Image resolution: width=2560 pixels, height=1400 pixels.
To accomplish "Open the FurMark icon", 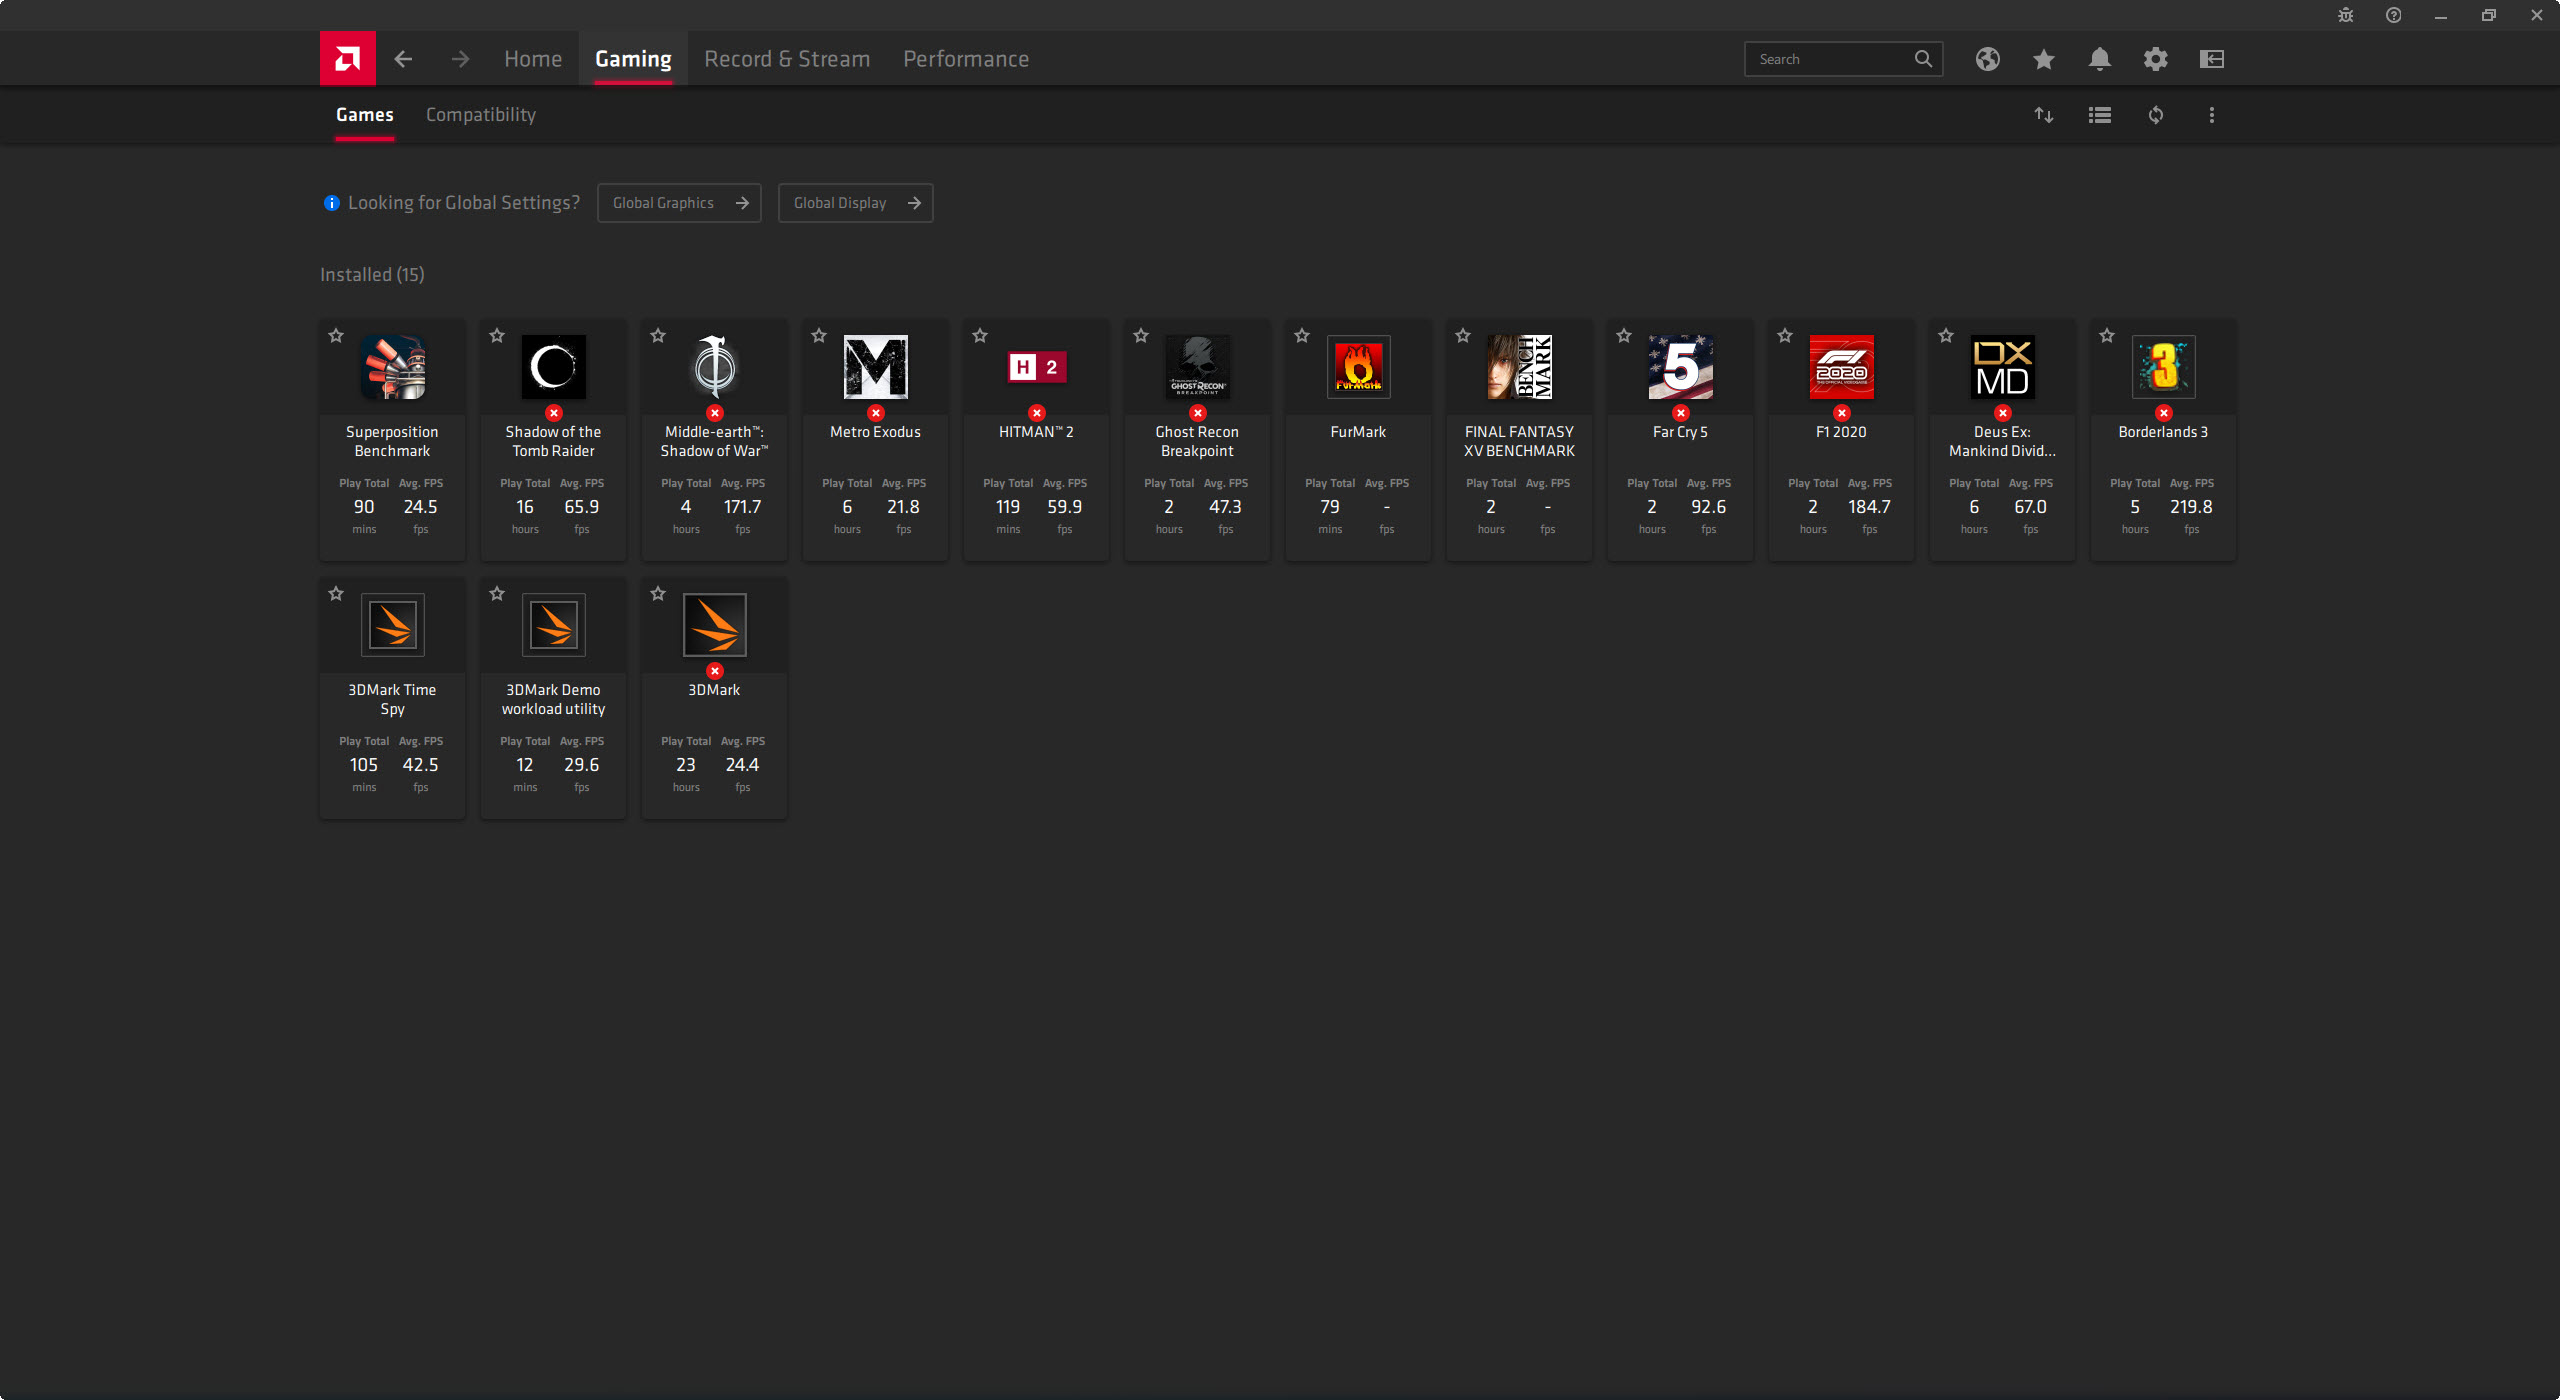I will (1359, 367).
